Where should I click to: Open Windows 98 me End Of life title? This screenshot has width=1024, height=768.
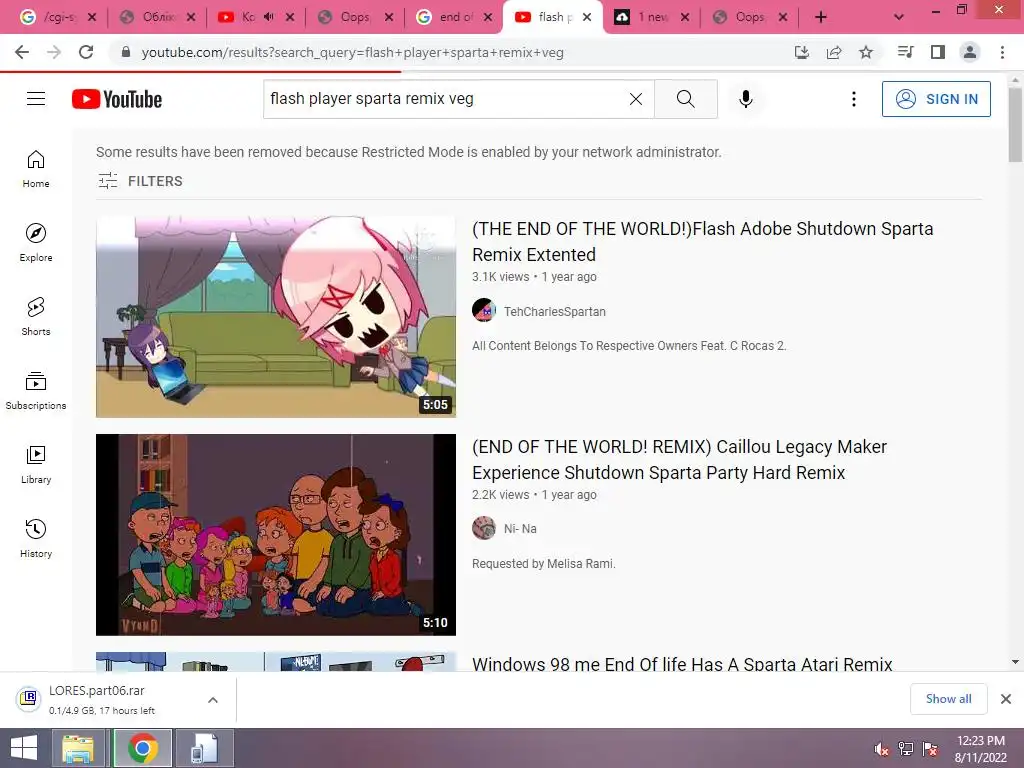682,664
